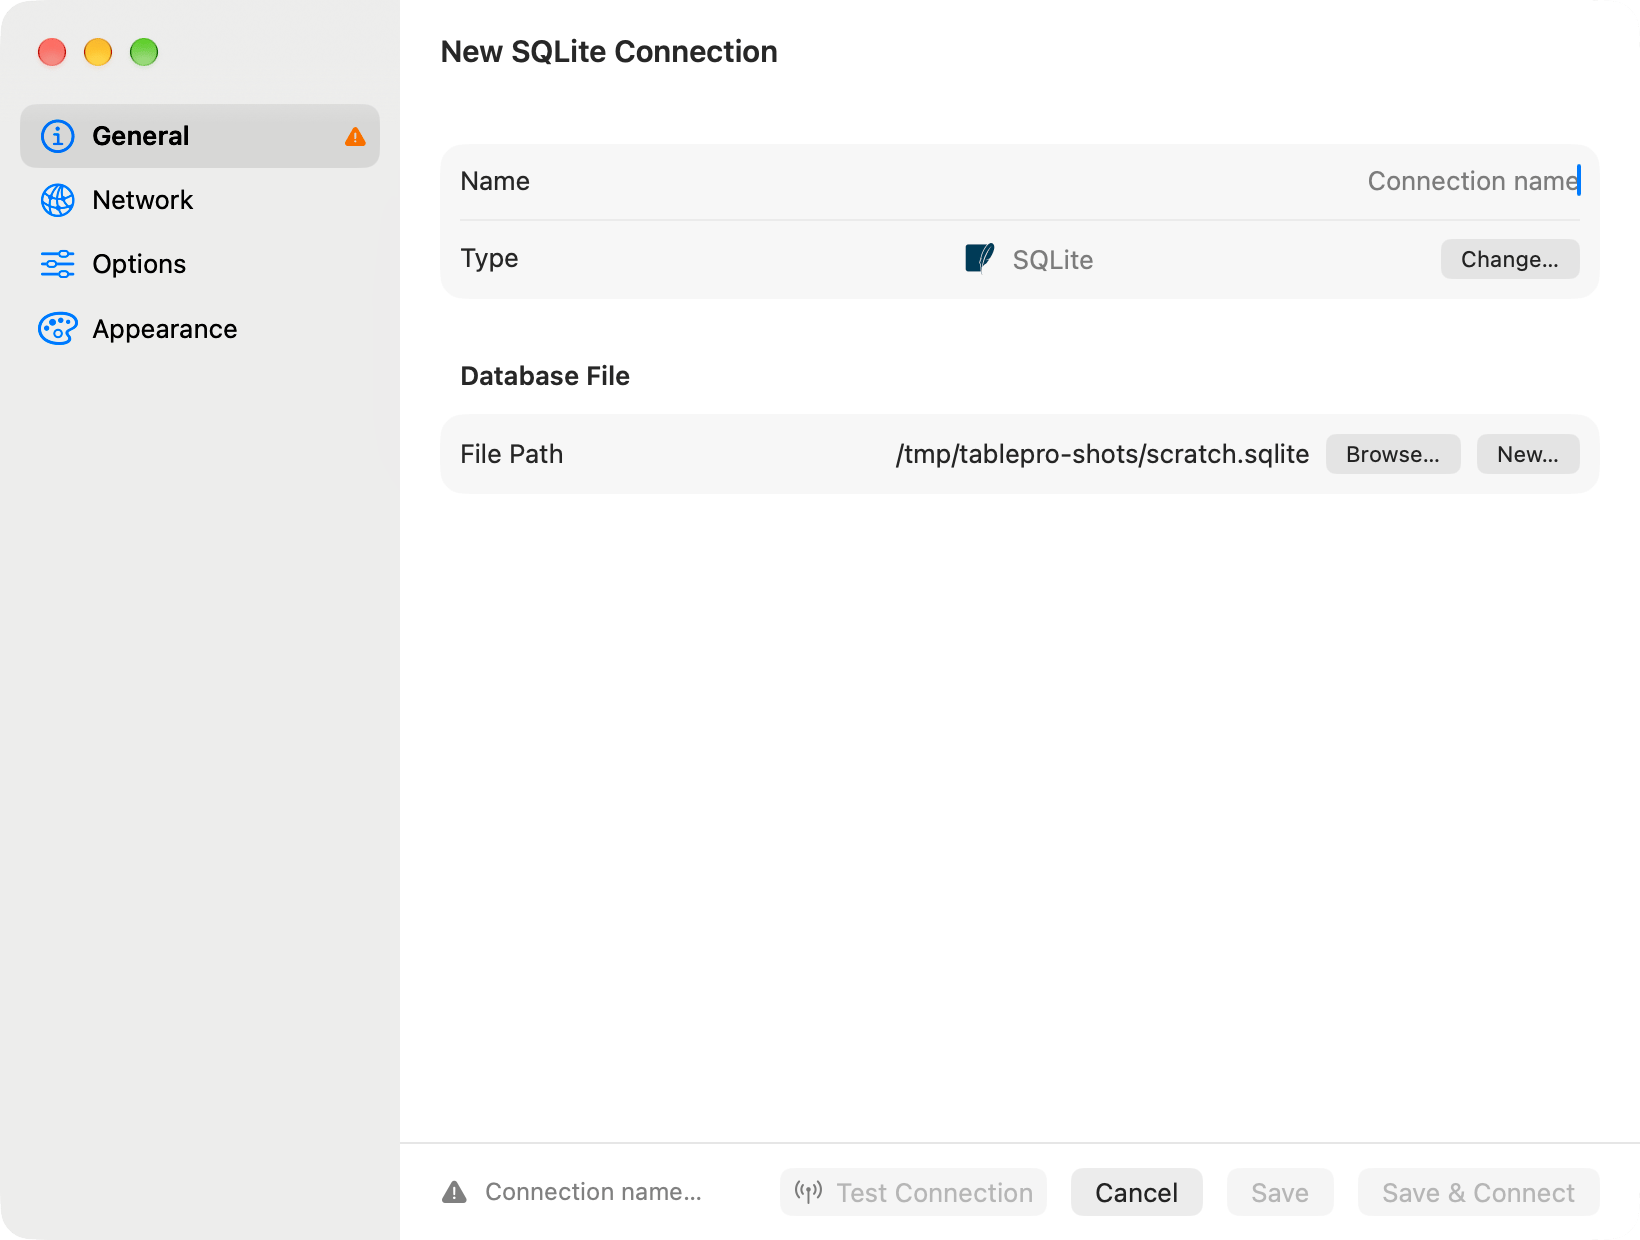Click the Test Connection antenna icon
1640x1240 pixels.
(x=808, y=1192)
